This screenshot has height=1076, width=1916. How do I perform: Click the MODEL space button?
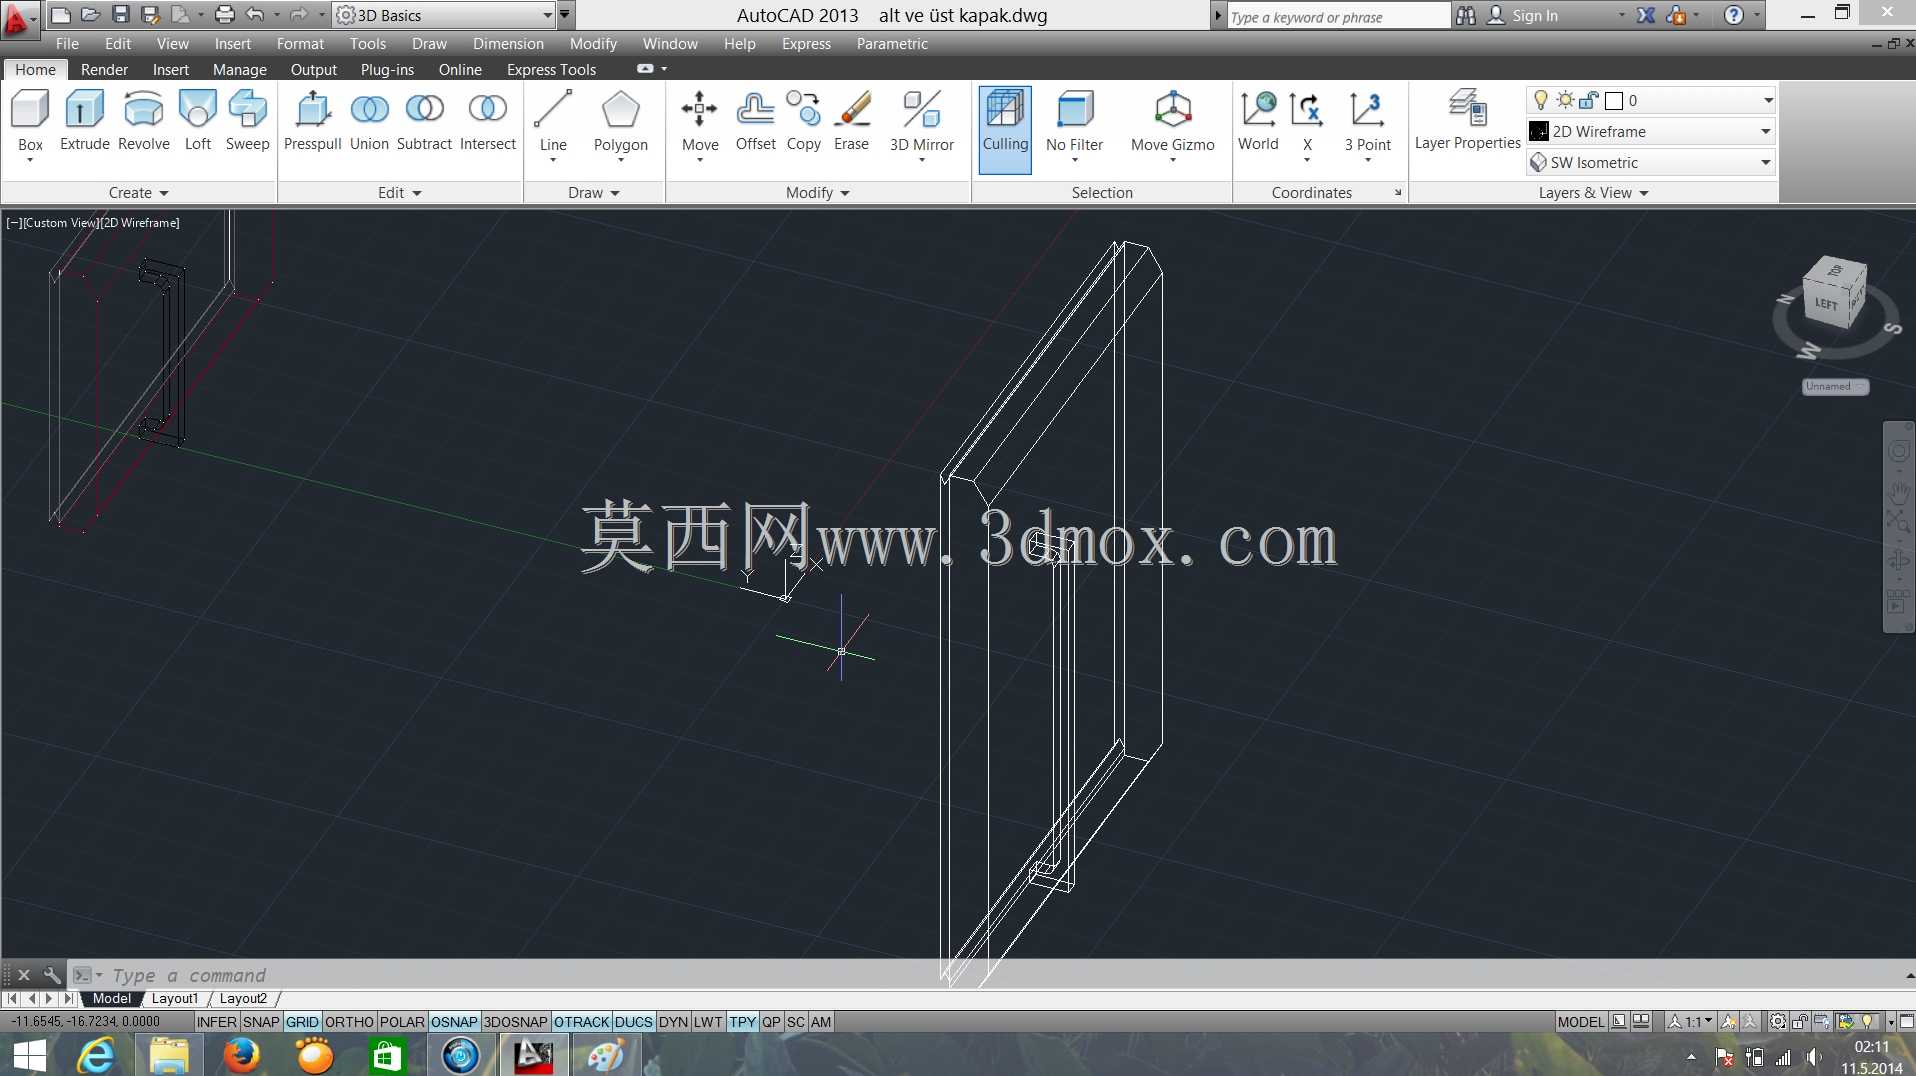coord(1580,1022)
